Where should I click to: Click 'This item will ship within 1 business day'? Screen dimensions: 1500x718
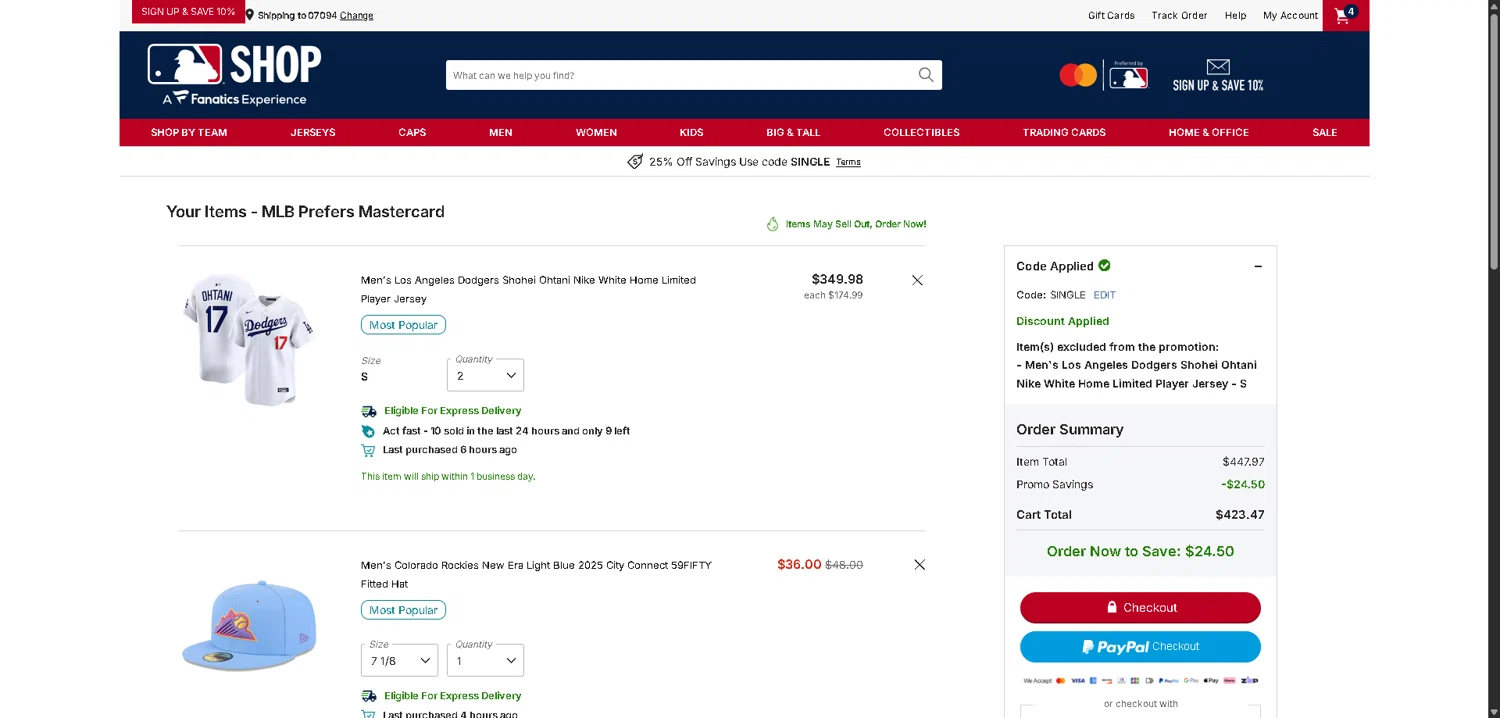pyautogui.click(x=448, y=477)
